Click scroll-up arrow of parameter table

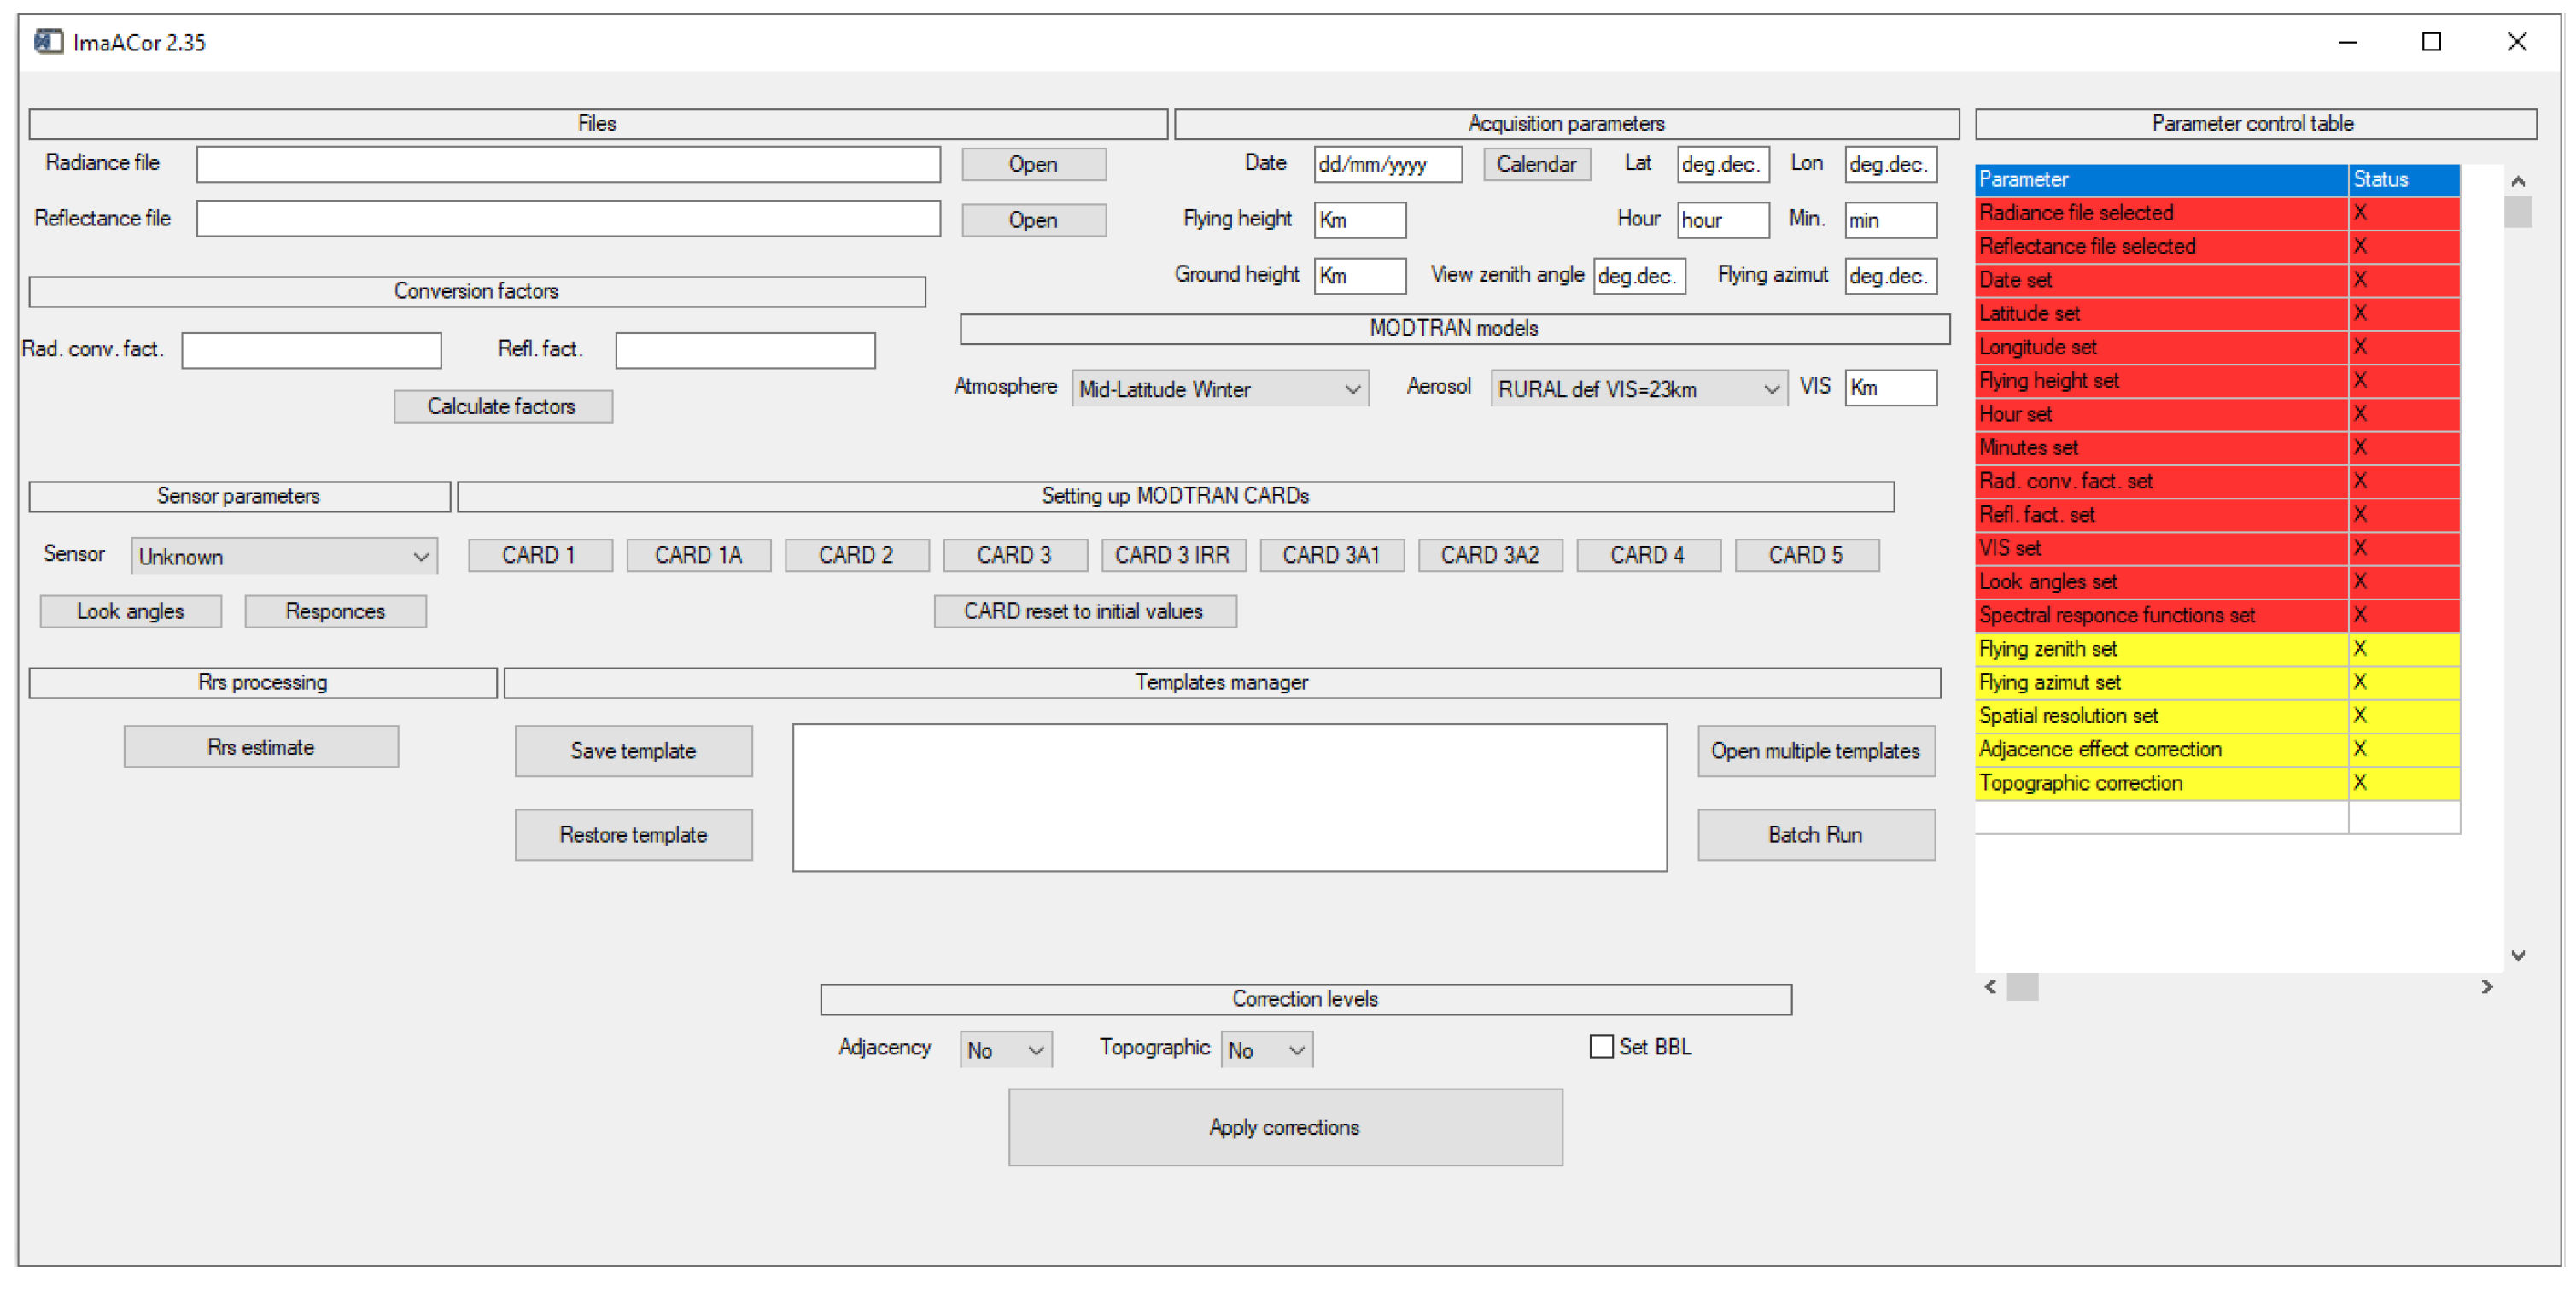coord(2517,181)
